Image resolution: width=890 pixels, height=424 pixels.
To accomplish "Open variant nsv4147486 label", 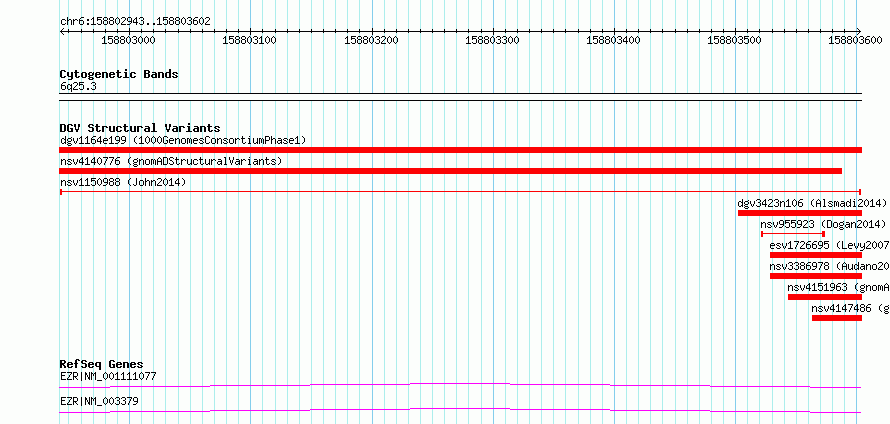I will pyautogui.click(x=850, y=308).
